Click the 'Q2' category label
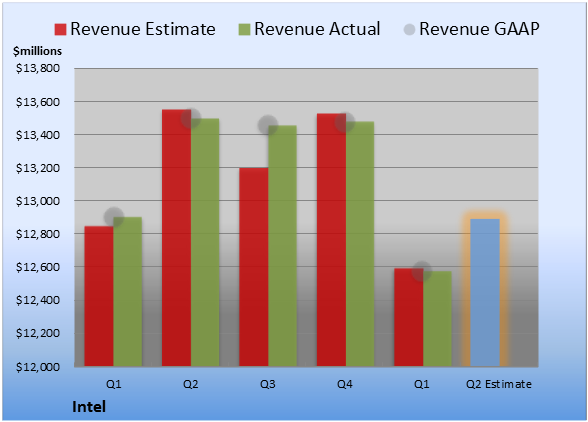Viewport: 588px width, 422px height. point(191,384)
